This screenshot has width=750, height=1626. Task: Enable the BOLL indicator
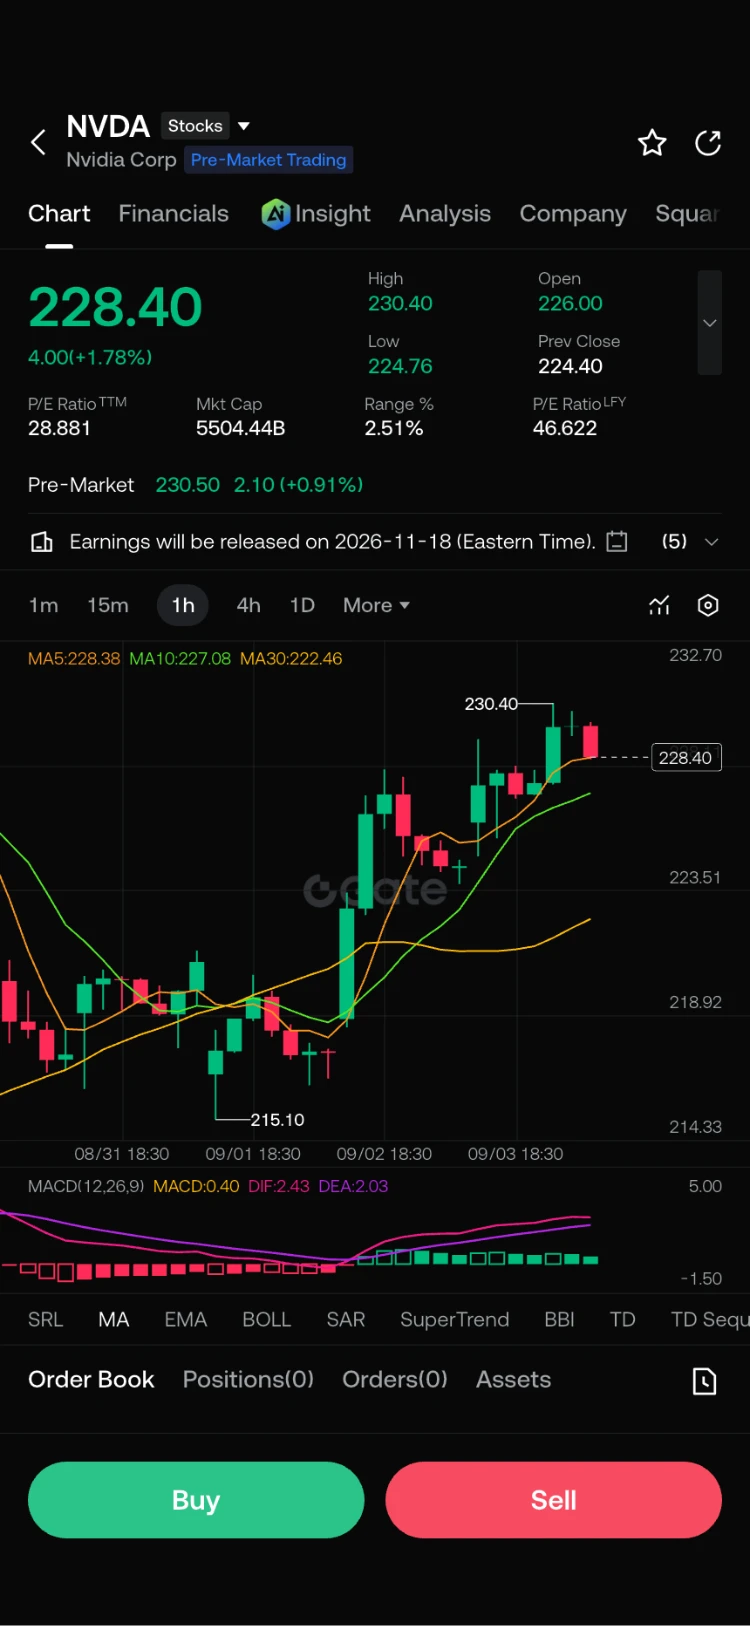tap(267, 1320)
